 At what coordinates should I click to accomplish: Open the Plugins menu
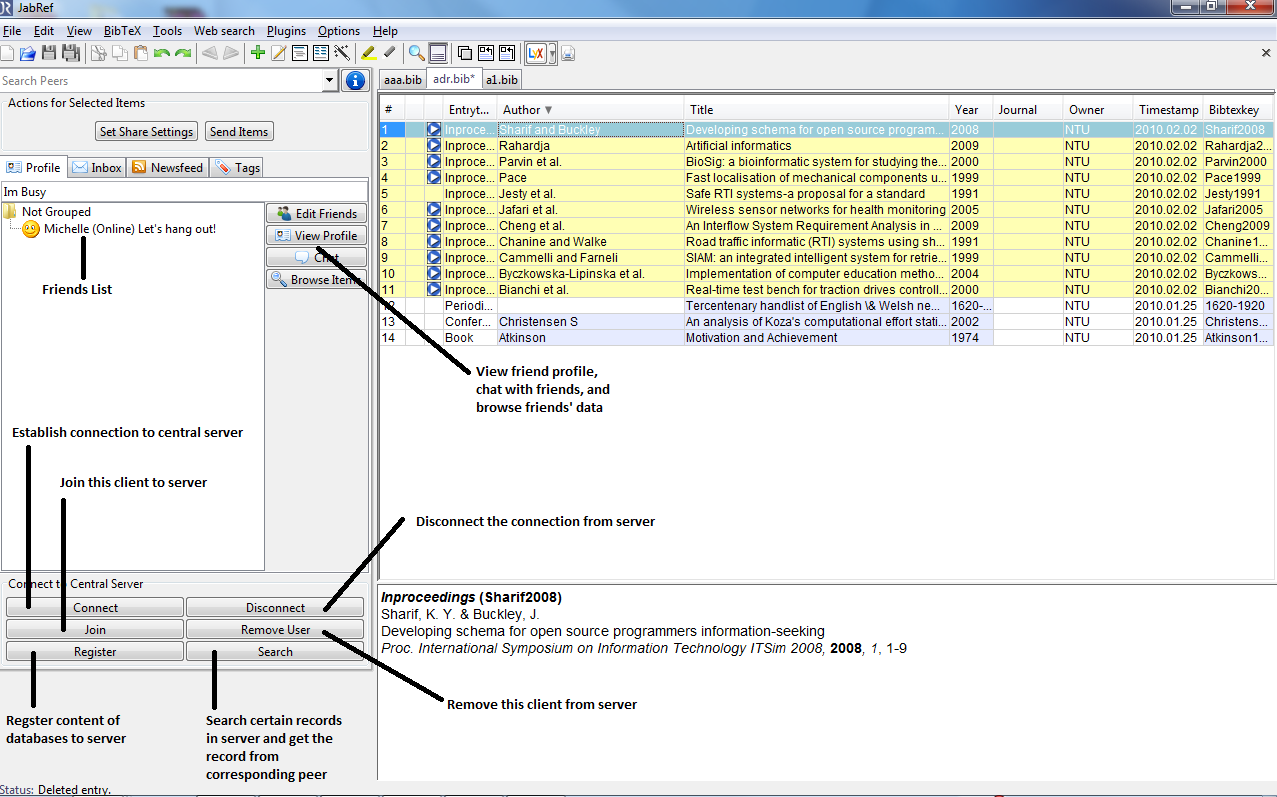click(287, 31)
